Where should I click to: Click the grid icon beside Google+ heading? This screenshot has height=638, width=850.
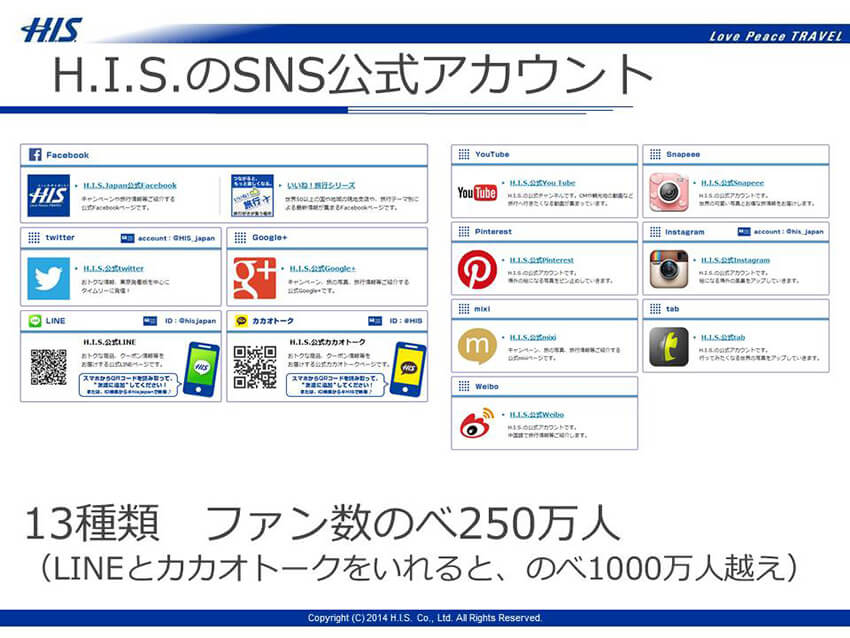[x=240, y=237]
